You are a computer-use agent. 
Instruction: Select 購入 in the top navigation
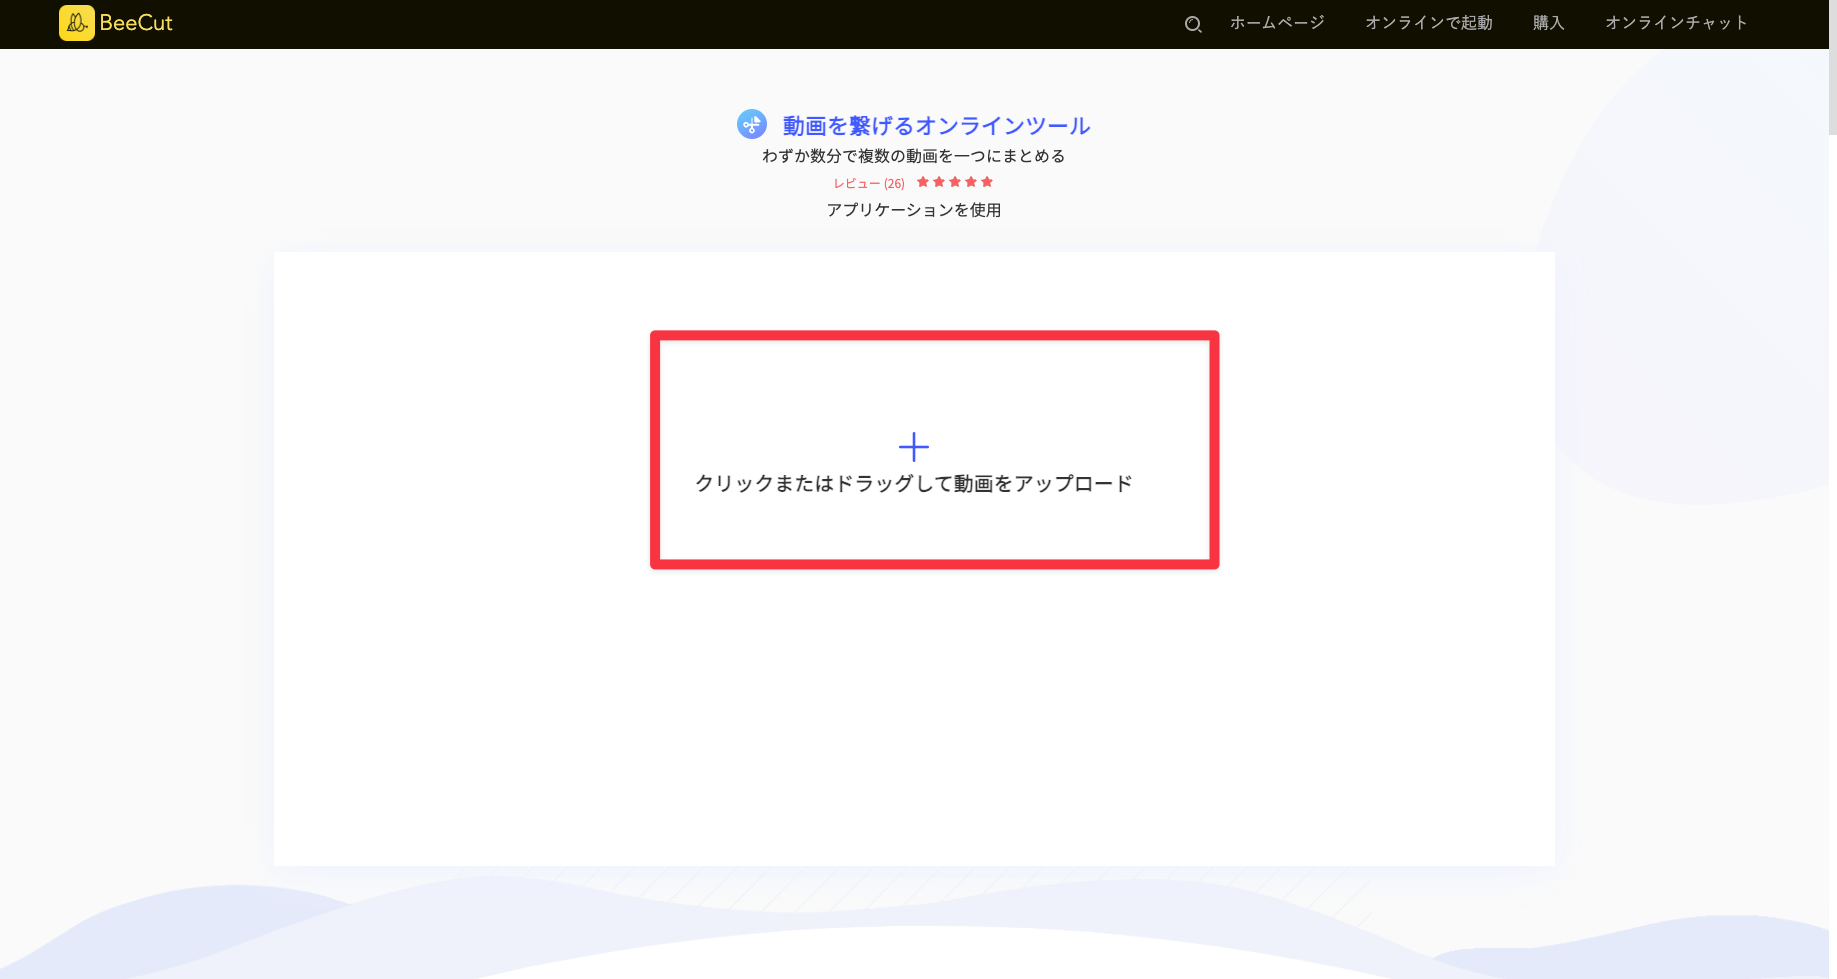pos(1548,23)
